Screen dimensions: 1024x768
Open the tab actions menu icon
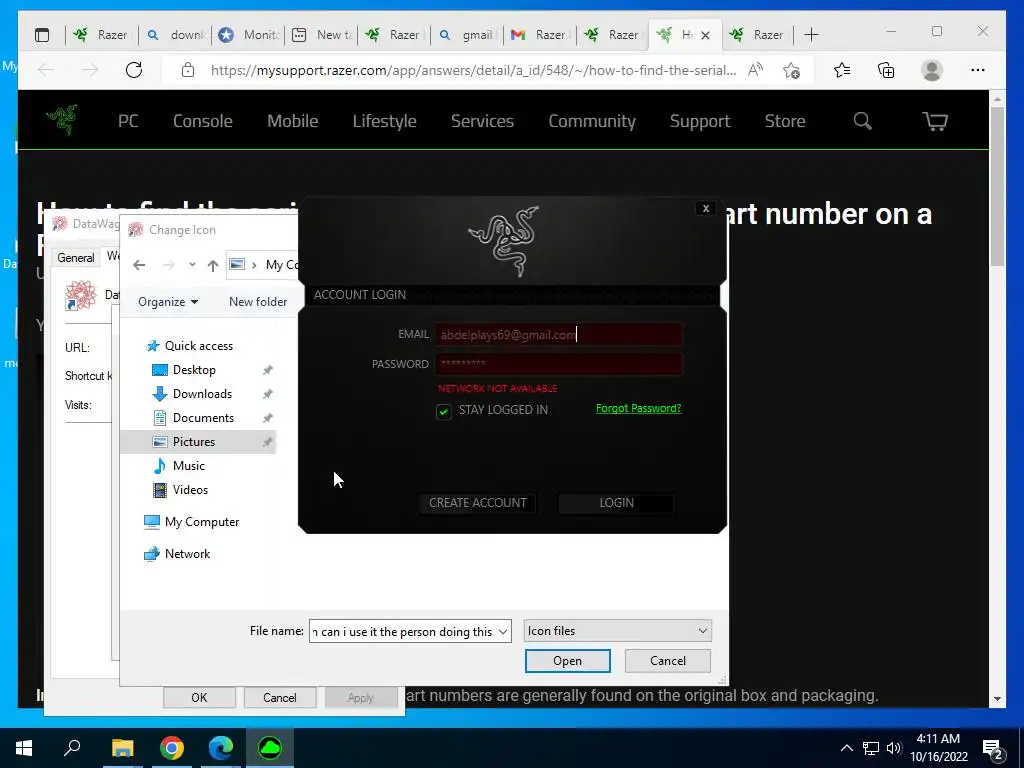pos(42,35)
